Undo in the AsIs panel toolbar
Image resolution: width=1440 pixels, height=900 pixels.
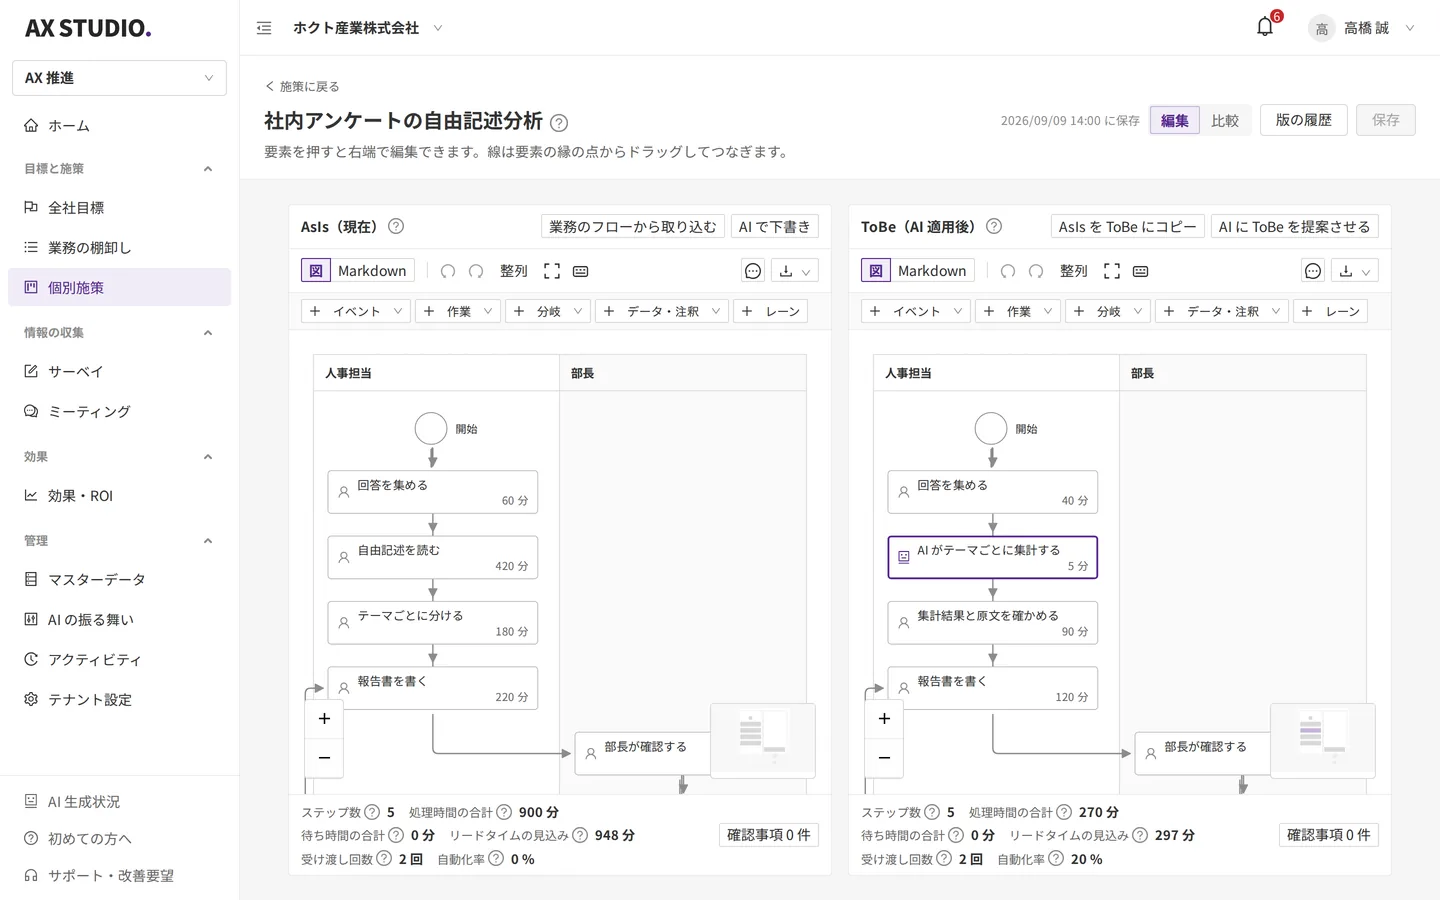pos(448,271)
